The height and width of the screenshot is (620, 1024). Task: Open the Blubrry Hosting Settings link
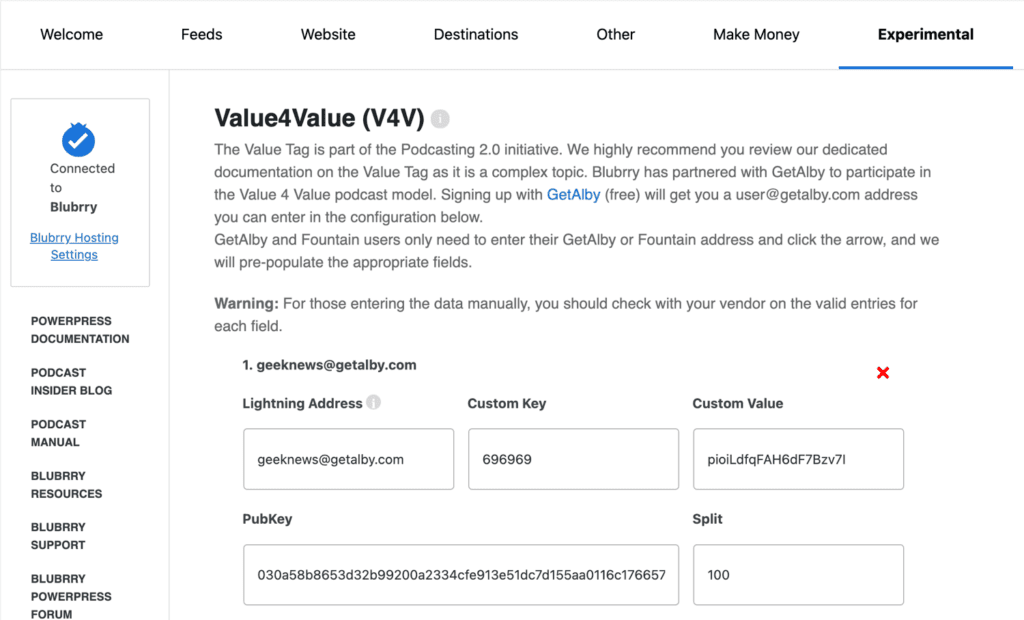pyautogui.click(x=74, y=246)
